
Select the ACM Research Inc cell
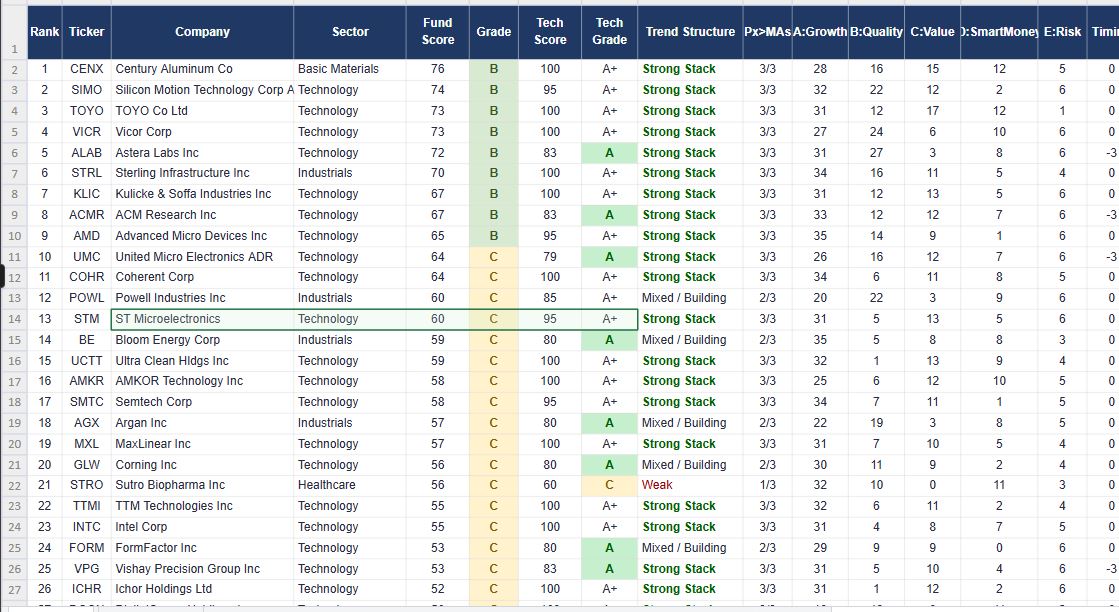[202, 215]
